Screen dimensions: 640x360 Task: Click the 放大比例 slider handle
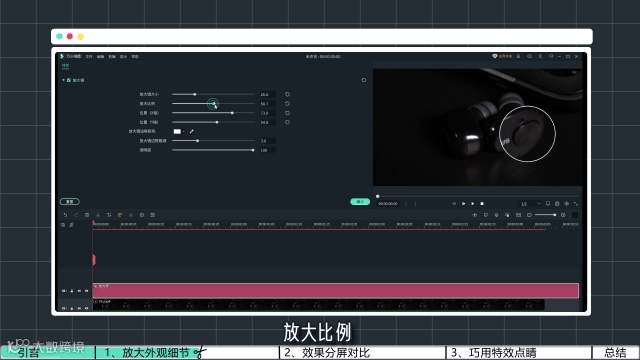click(213, 104)
